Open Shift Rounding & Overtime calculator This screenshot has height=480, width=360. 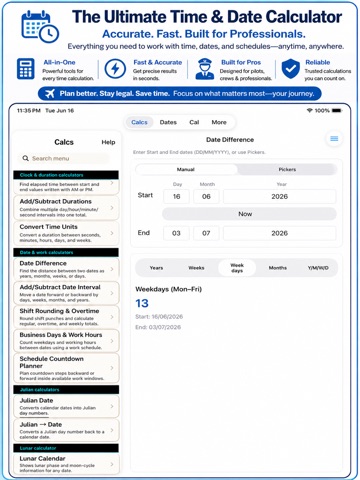tap(66, 317)
